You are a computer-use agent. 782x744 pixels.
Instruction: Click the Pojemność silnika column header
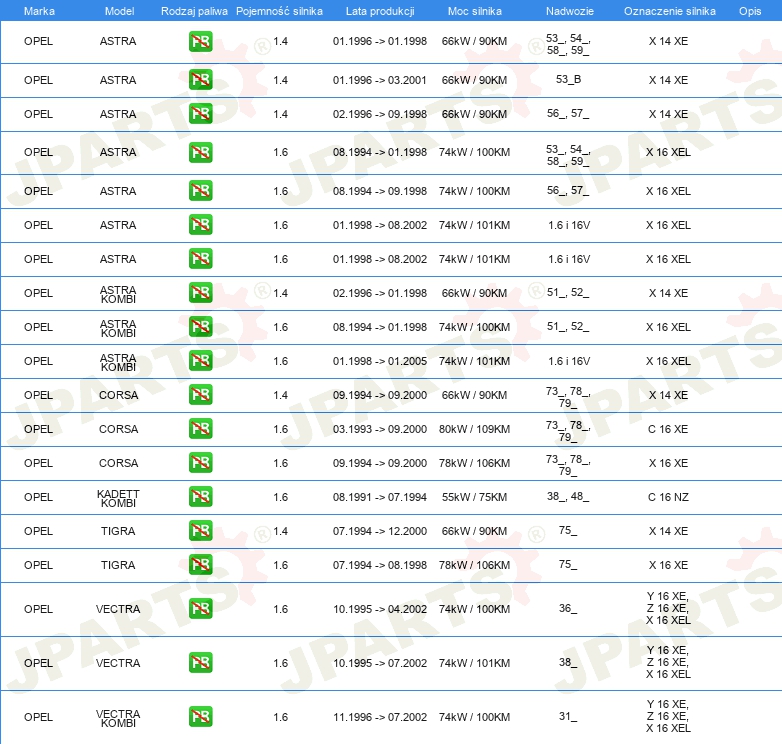point(279,11)
